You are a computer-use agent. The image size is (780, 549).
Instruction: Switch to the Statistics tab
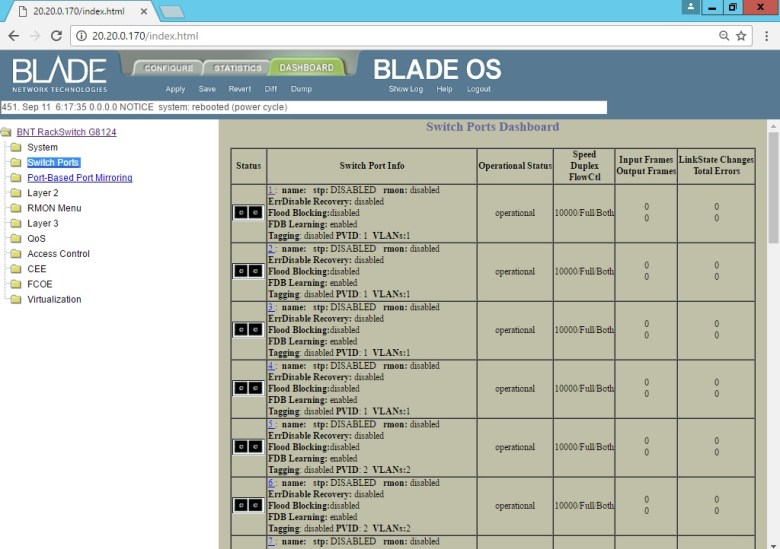click(x=237, y=68)
